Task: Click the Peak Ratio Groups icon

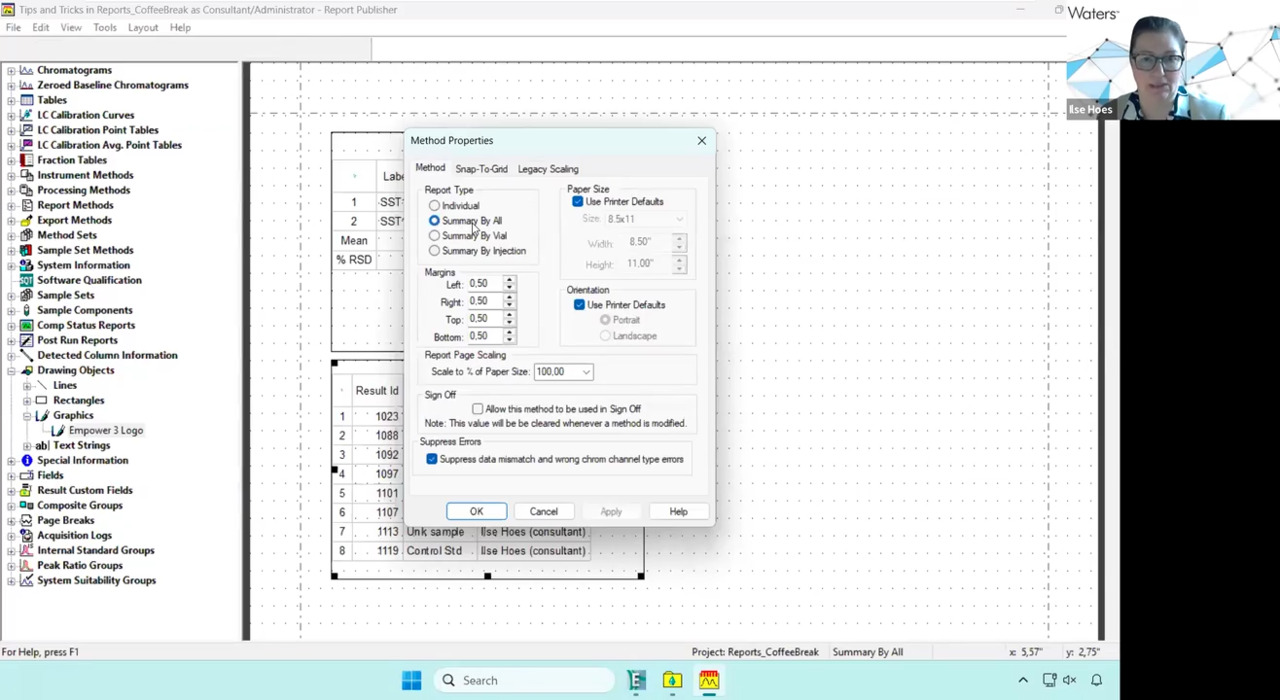Action: click(27, 565)
